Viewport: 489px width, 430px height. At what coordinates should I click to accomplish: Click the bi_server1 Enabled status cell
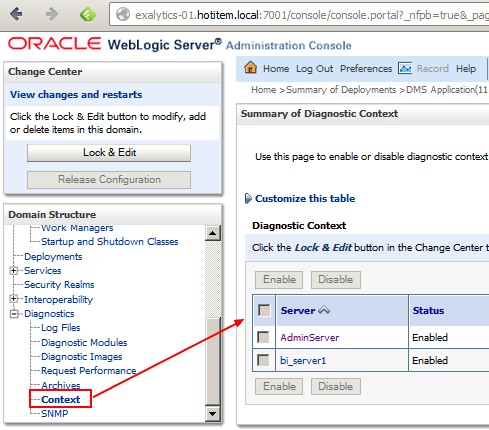[x=430, y=360]
